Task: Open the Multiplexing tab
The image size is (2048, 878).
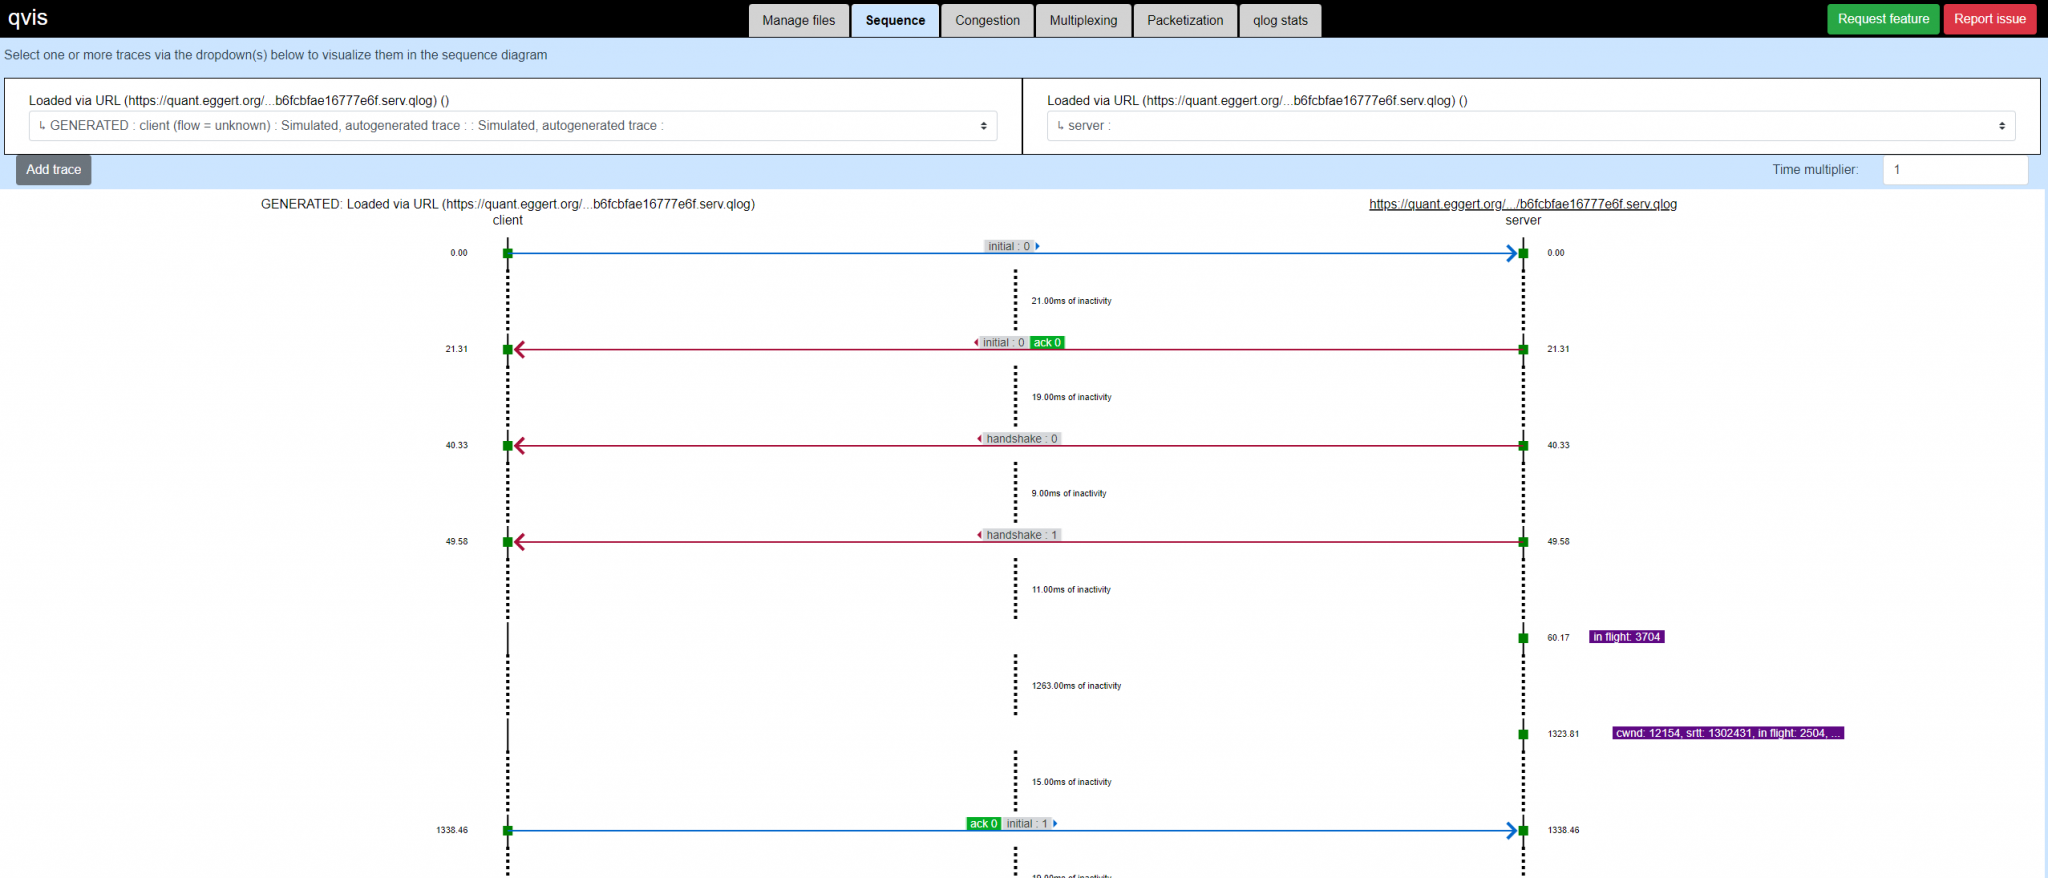Action: point(1083,20)
